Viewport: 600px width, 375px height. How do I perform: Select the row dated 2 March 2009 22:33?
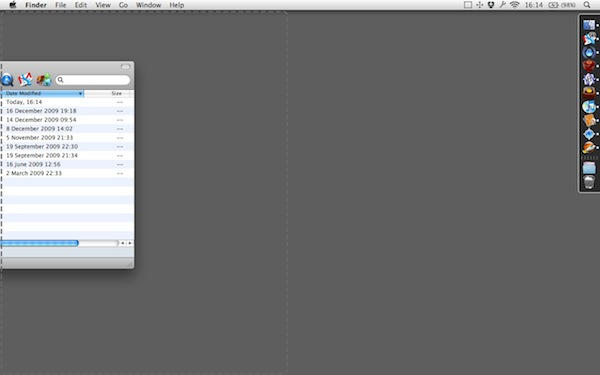tap(67, 173)
